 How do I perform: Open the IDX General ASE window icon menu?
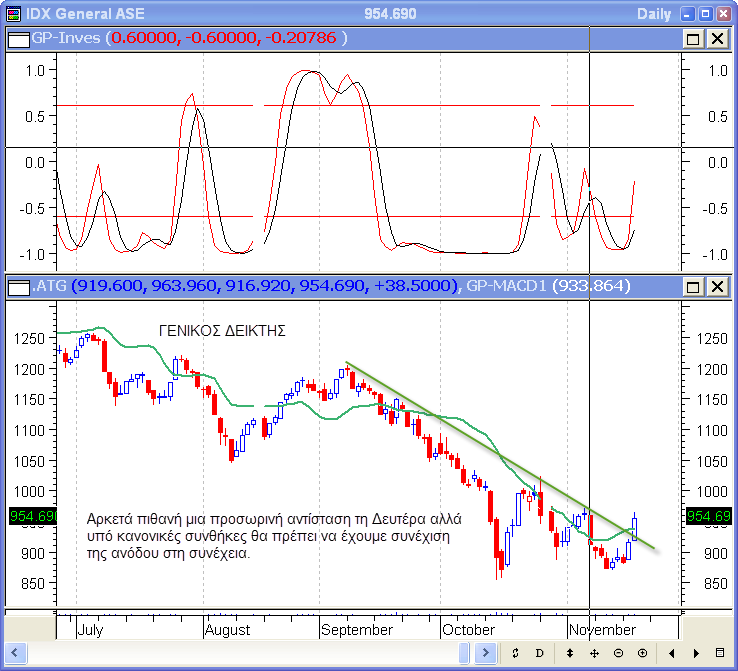[12, 13]
